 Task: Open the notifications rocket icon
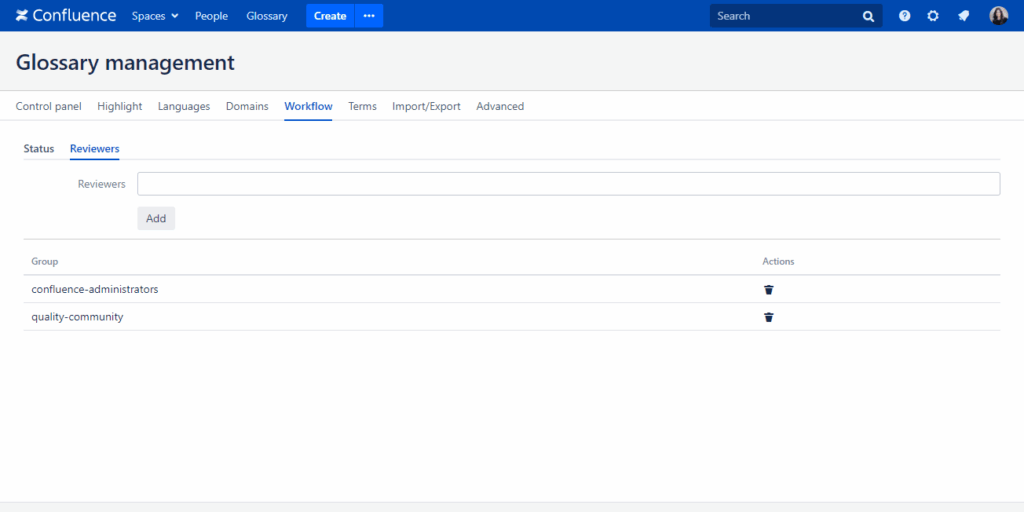click(x=963, y=16)
